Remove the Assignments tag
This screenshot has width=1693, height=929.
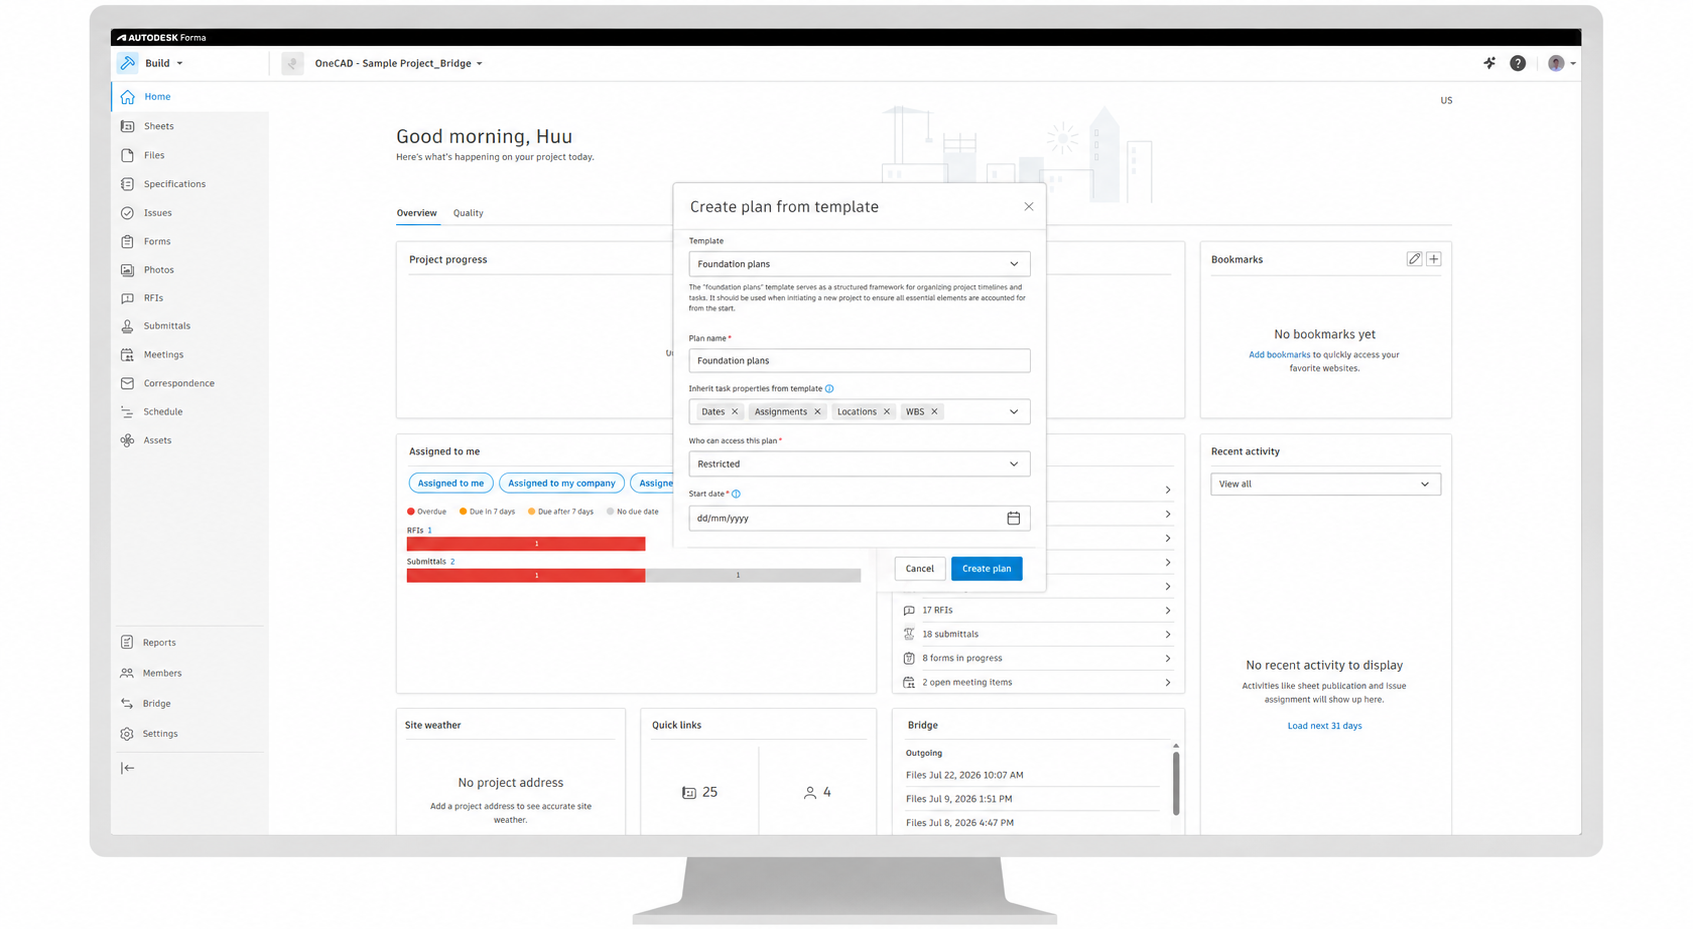(x=817, y=412)
